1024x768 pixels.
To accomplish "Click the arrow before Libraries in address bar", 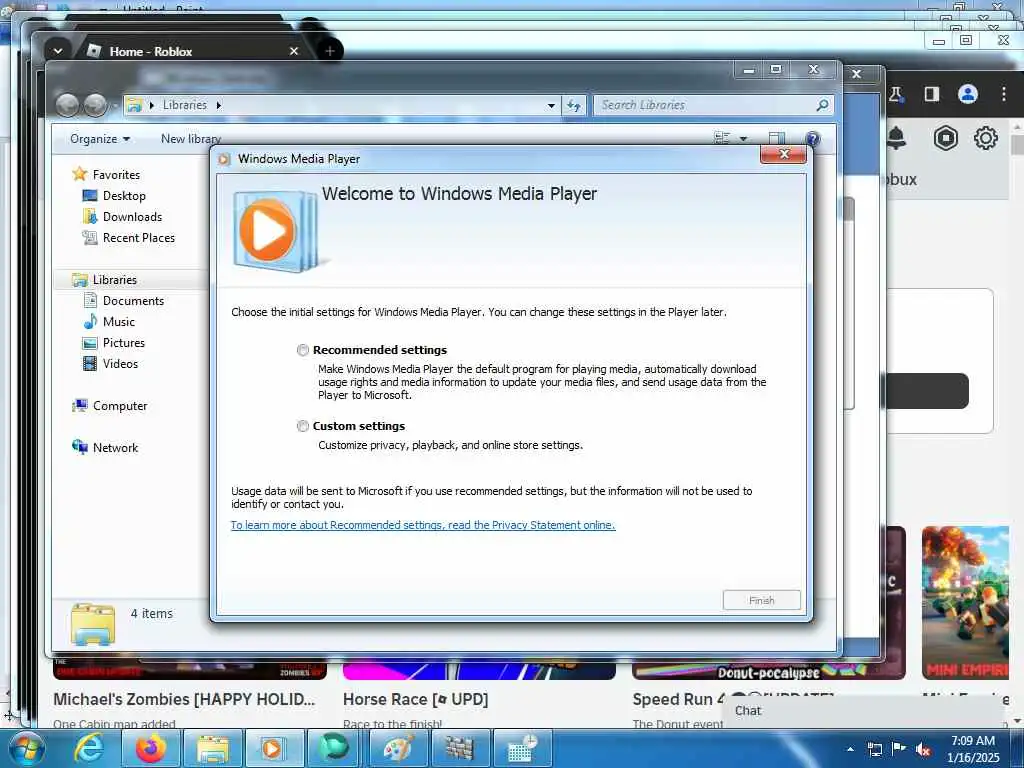I will click(x=152, y=105).
